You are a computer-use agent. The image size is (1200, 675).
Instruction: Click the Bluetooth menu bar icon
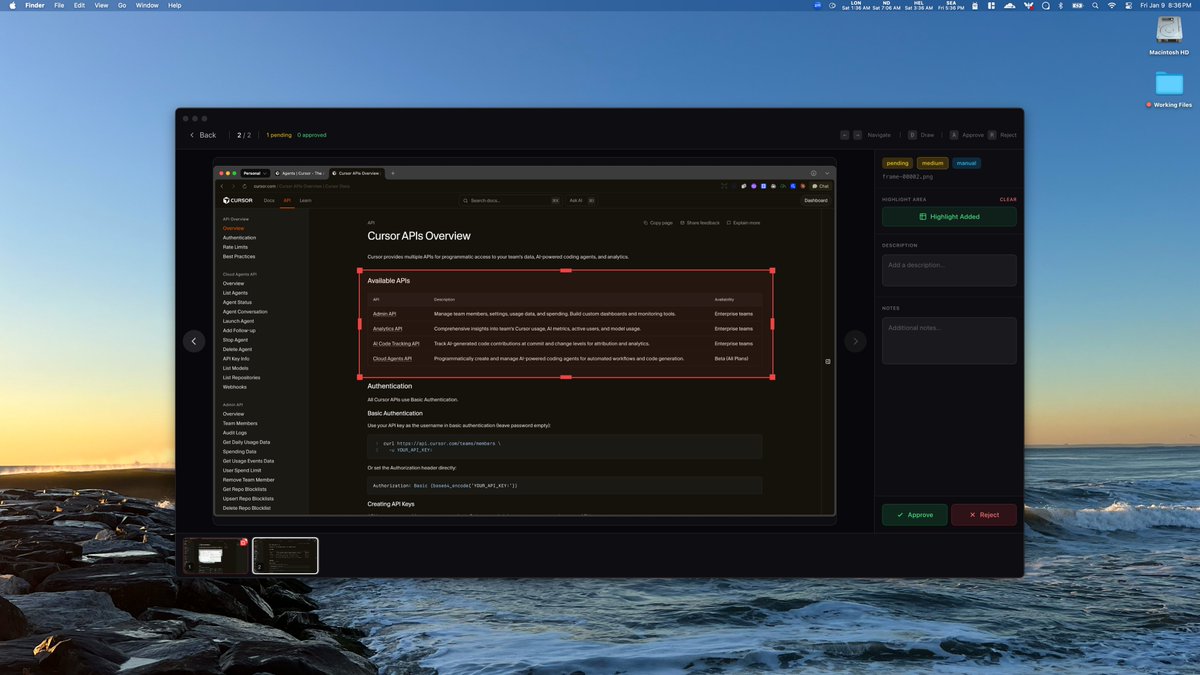pos(1061,5)
